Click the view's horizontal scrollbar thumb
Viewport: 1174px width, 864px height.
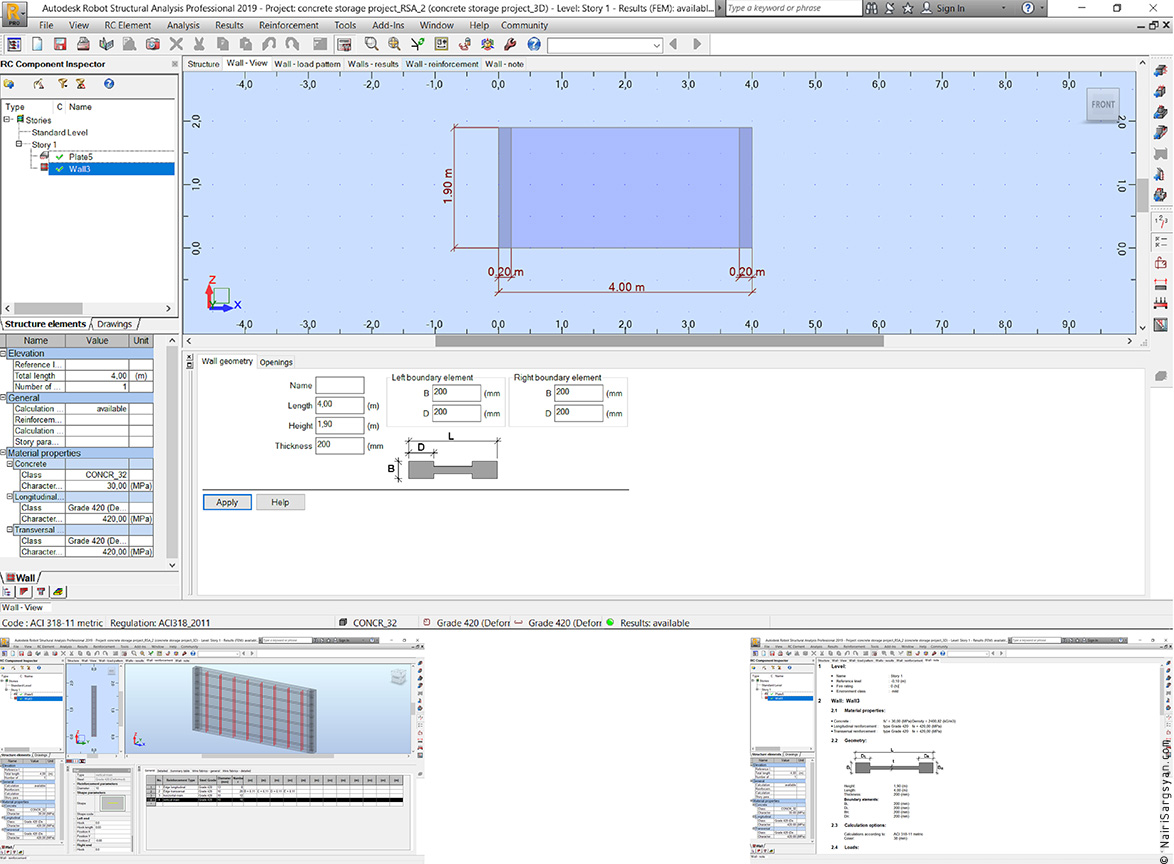[x=659, y=341]
